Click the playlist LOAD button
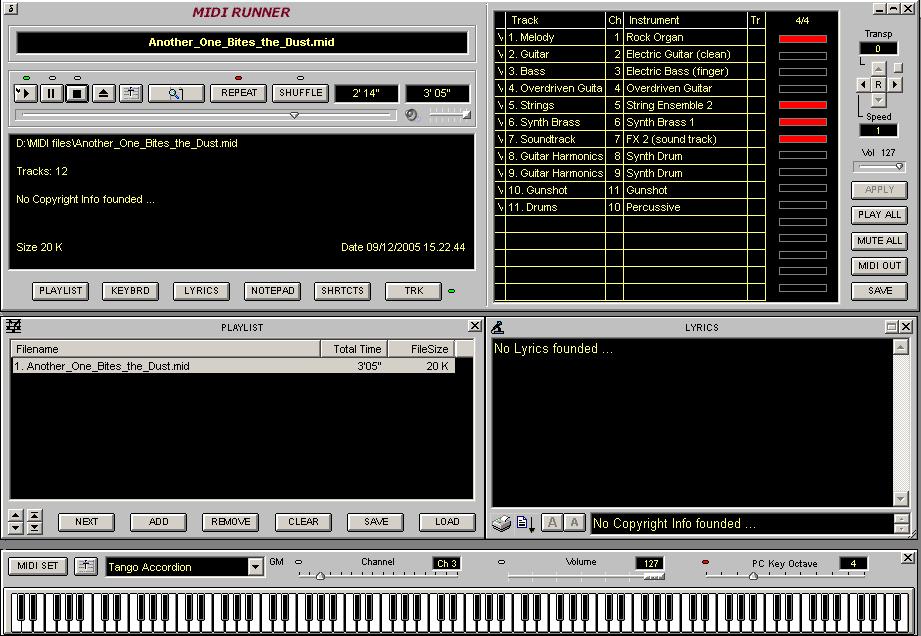This screenshot has height=636, width=921. point(447,522)
